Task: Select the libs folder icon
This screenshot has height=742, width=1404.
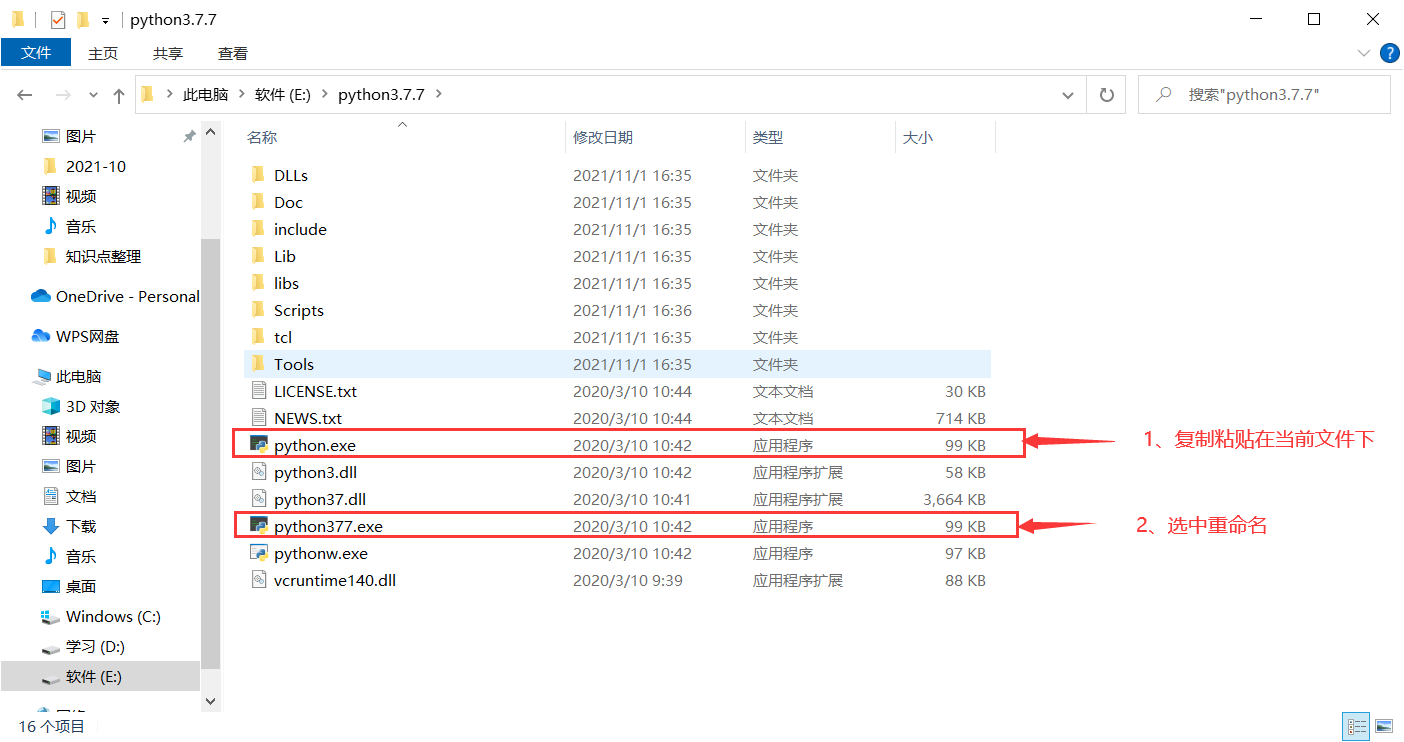Action: (258, 283)
